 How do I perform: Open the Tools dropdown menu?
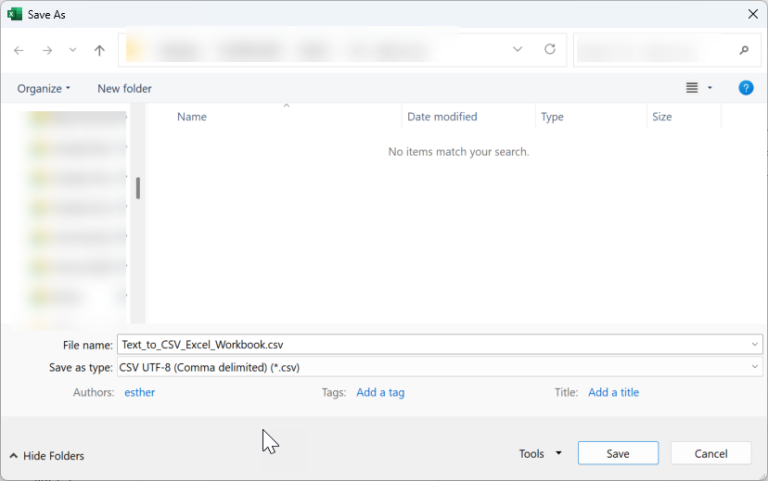pos(540,454)
